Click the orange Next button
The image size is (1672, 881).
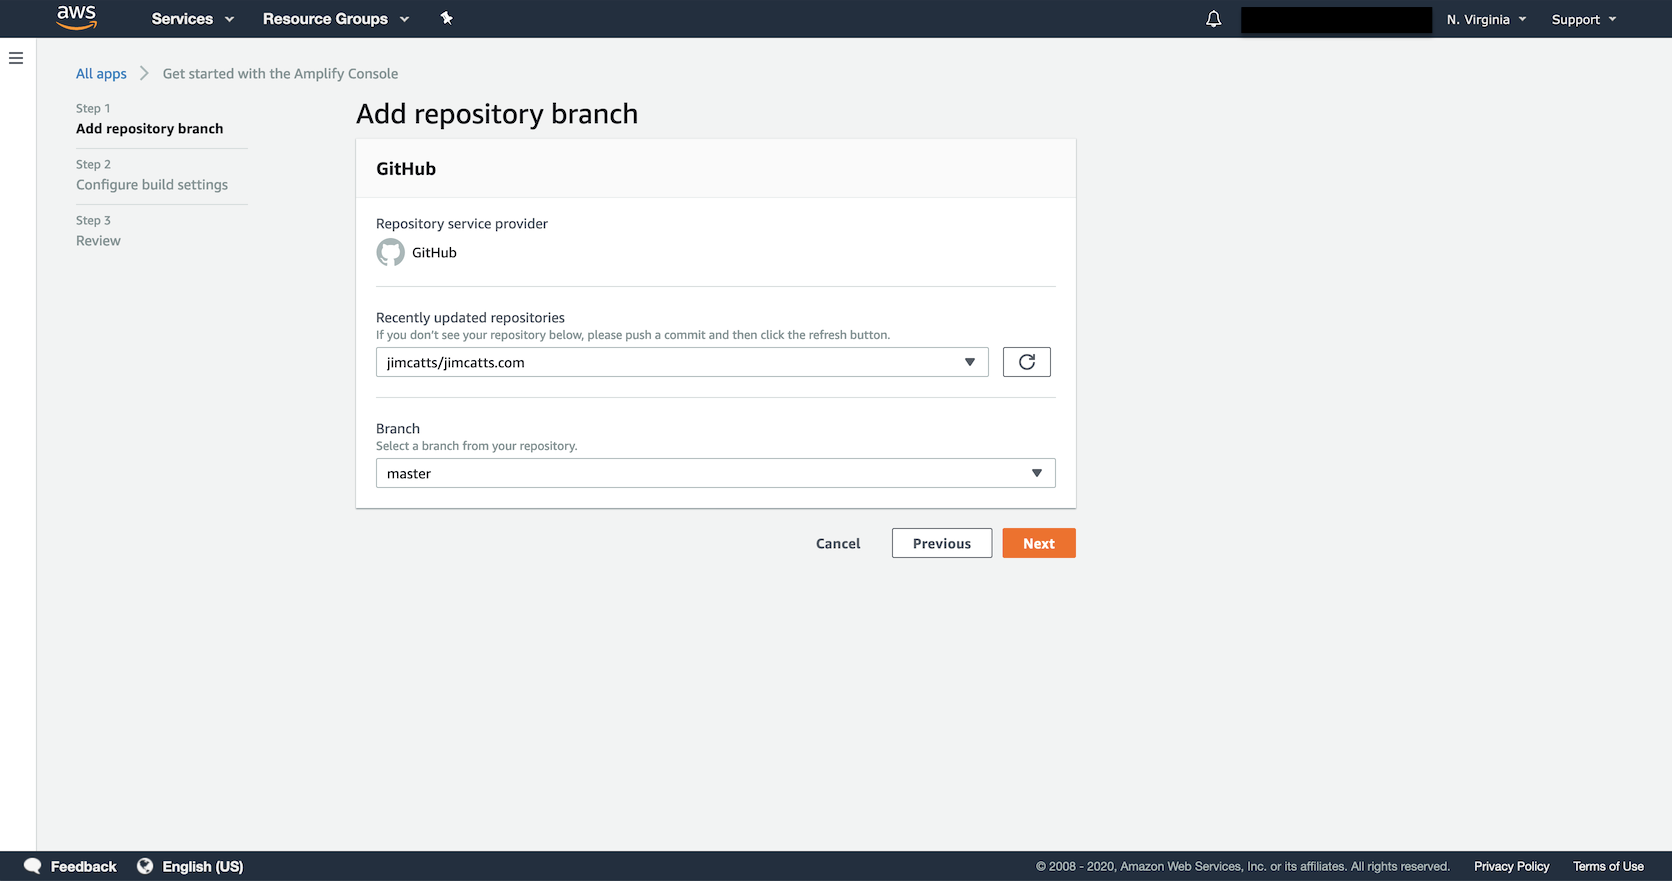(x=1039, y=543)
